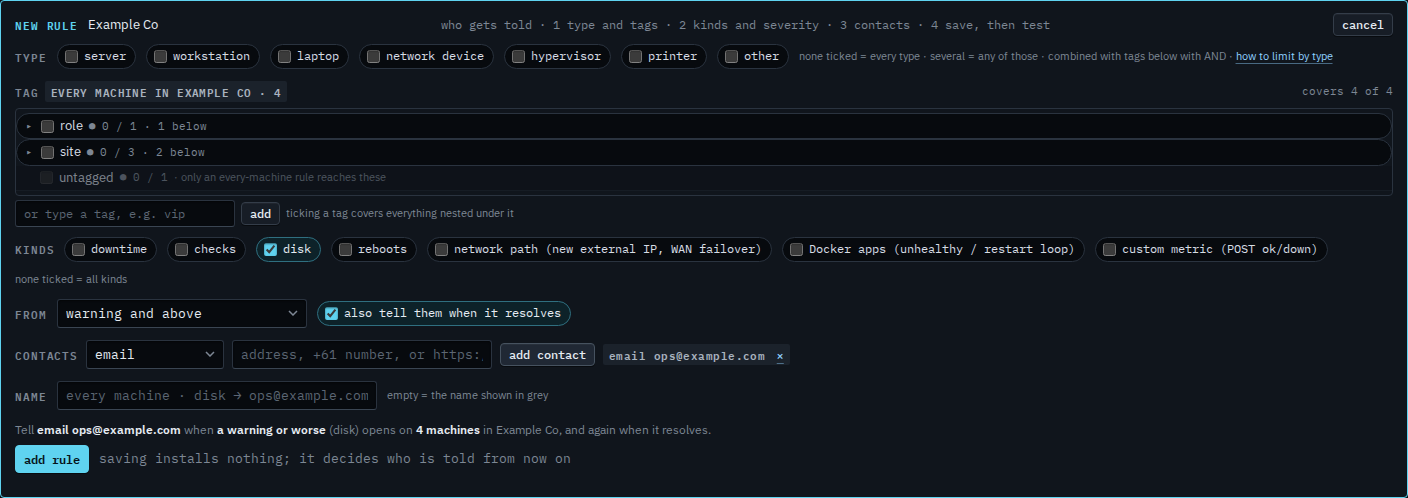Untick the disk kind
Viewport: 1408px width, 498px height.
(x=270, y=250)
